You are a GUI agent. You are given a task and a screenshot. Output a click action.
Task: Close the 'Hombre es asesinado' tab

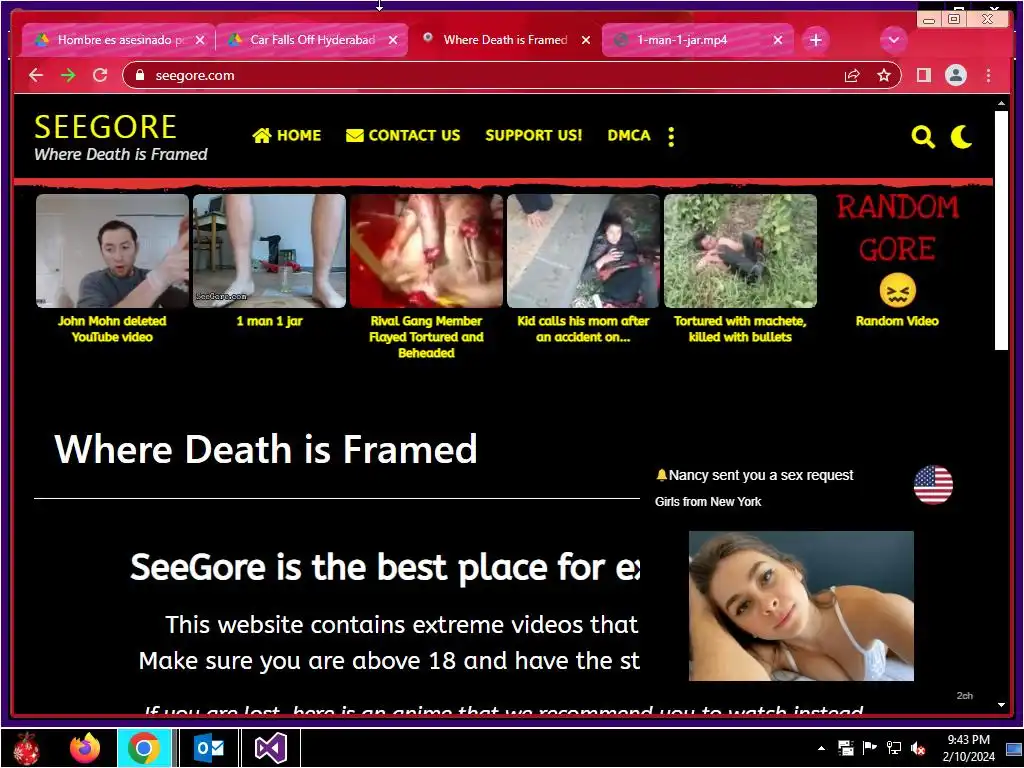point(200,40)
